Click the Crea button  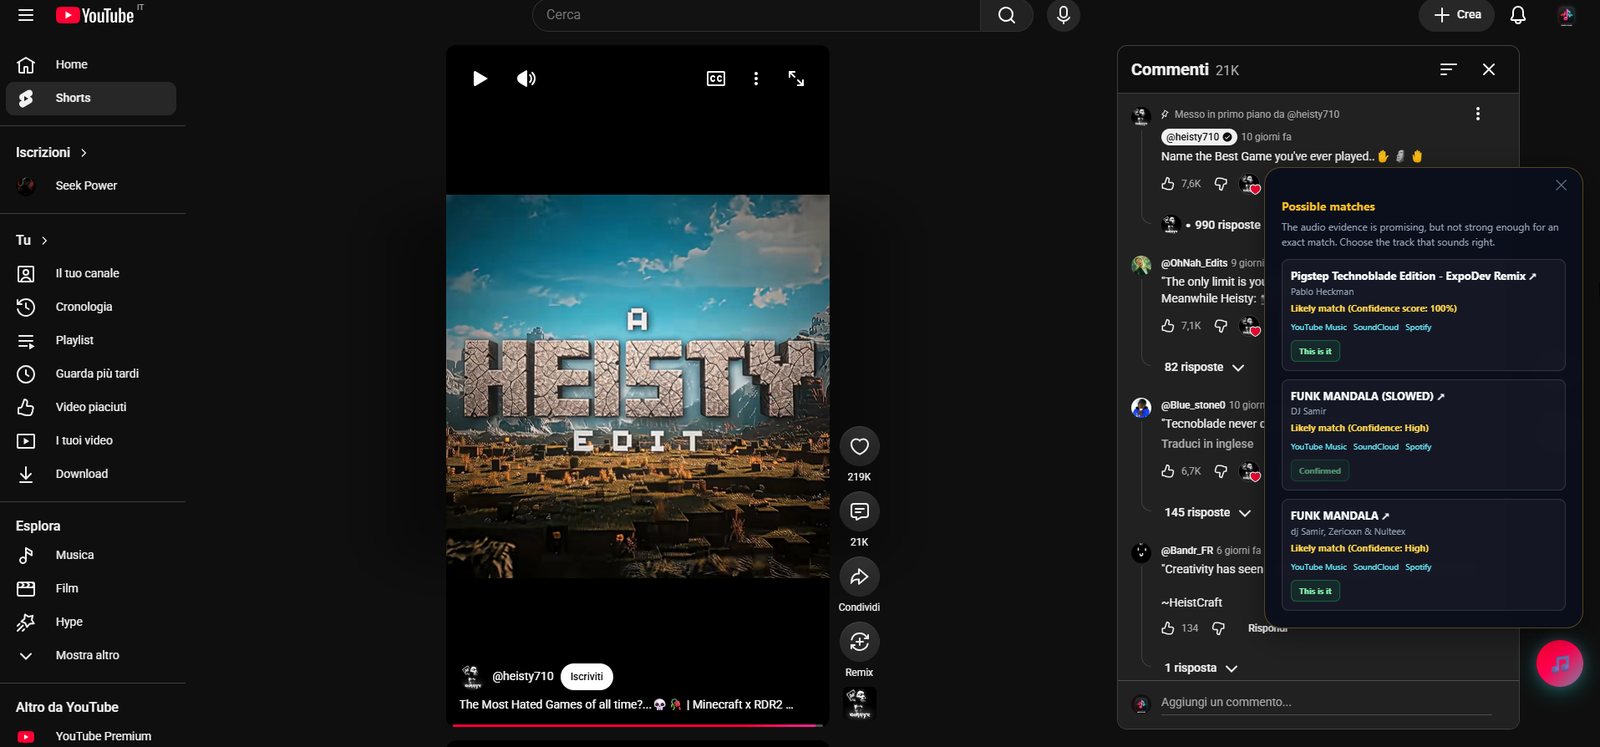coord(1457,15)
